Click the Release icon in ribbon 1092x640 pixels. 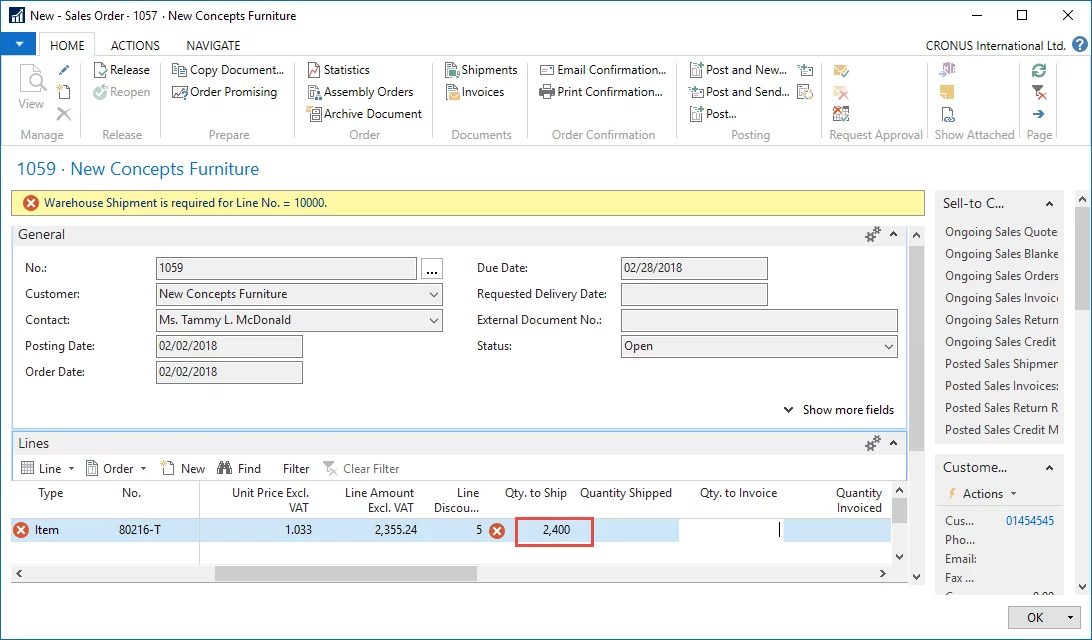click(101, 70)
